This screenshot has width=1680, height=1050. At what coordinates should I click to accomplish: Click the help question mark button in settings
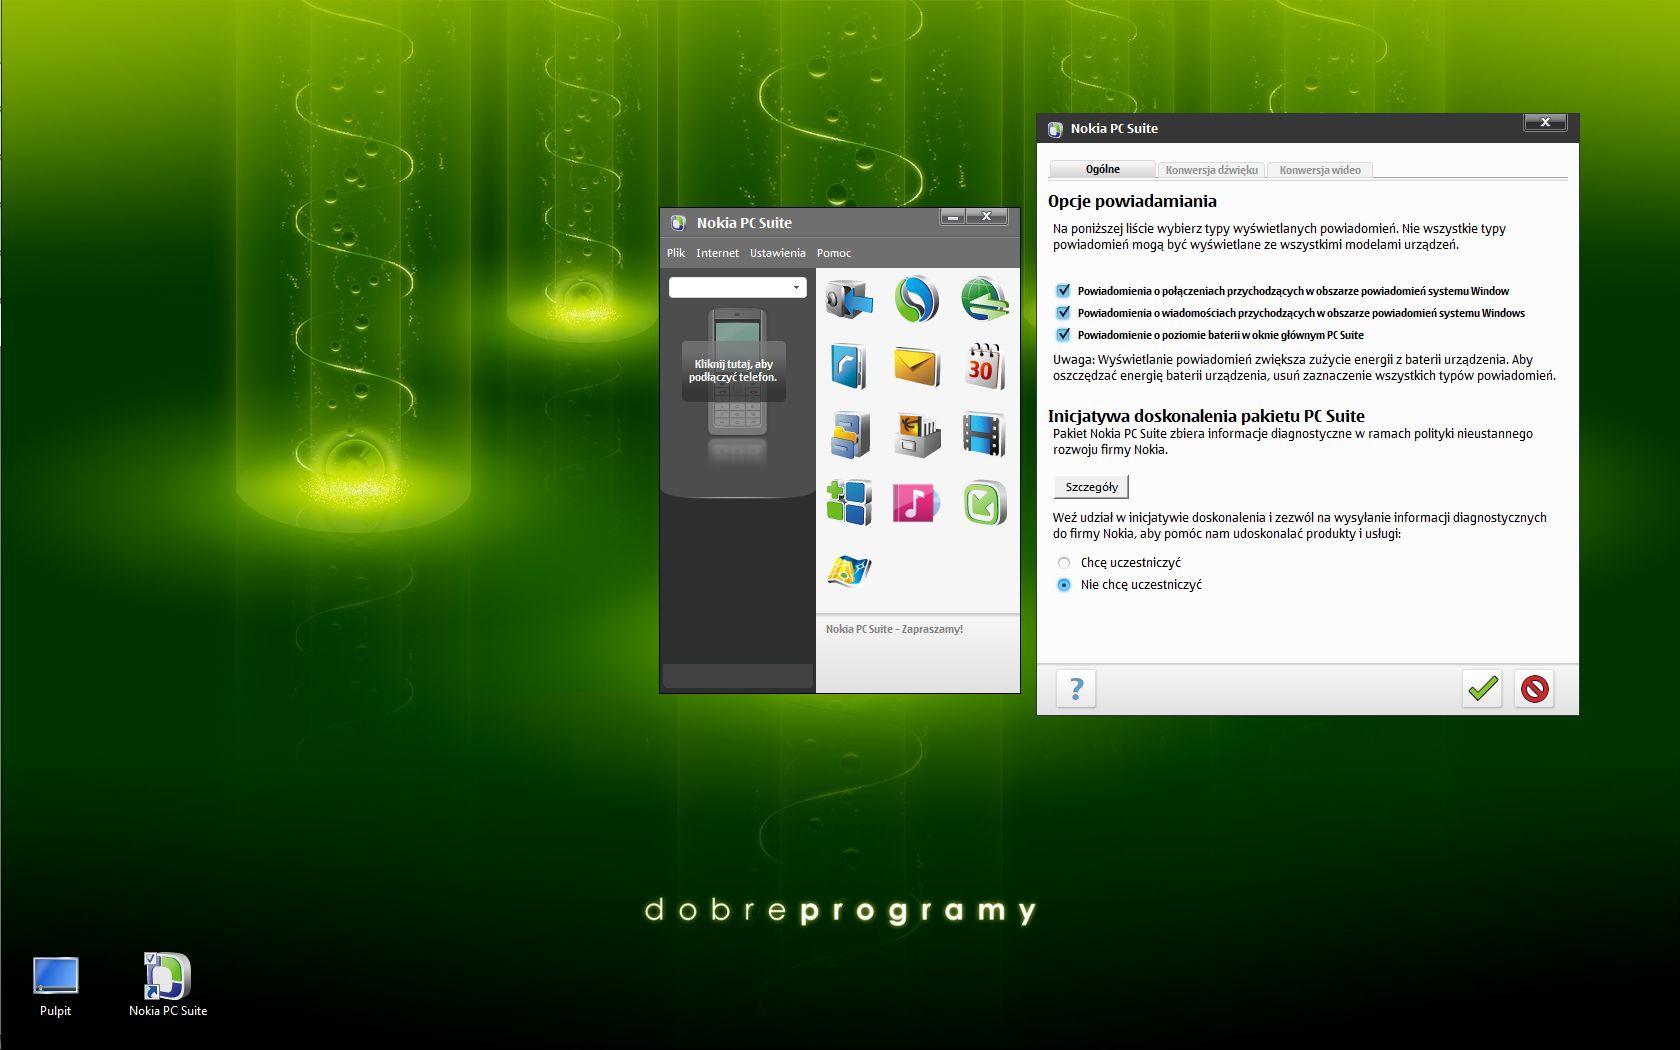(1076, 688)
